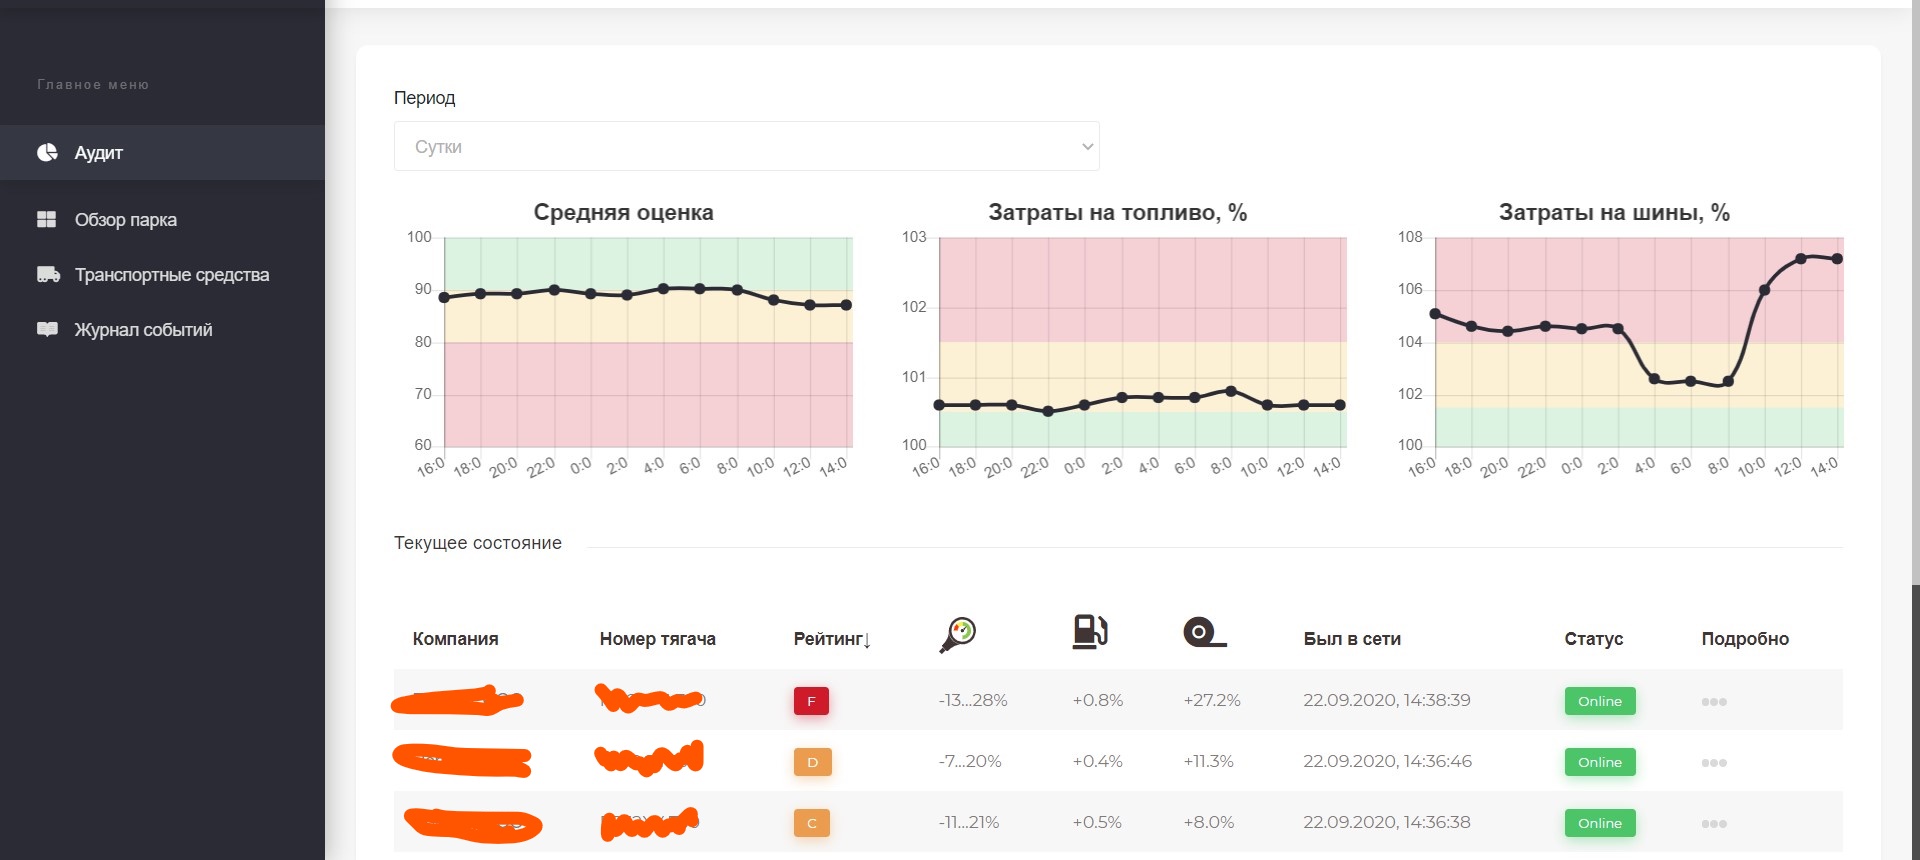Screen dimensions: 1920x860
Task: Sort table by Рейтинг column
Action: click(x=832, y=639)
